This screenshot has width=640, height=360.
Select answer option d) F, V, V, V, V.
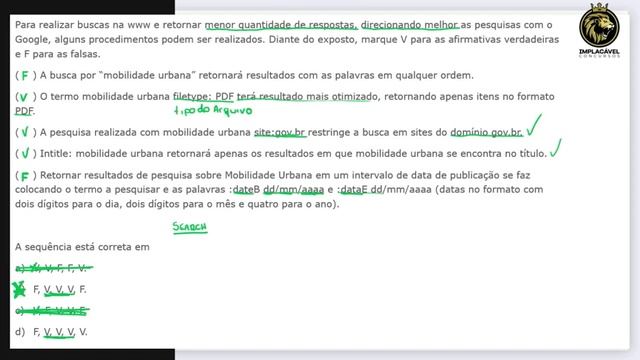coord(51,332)
